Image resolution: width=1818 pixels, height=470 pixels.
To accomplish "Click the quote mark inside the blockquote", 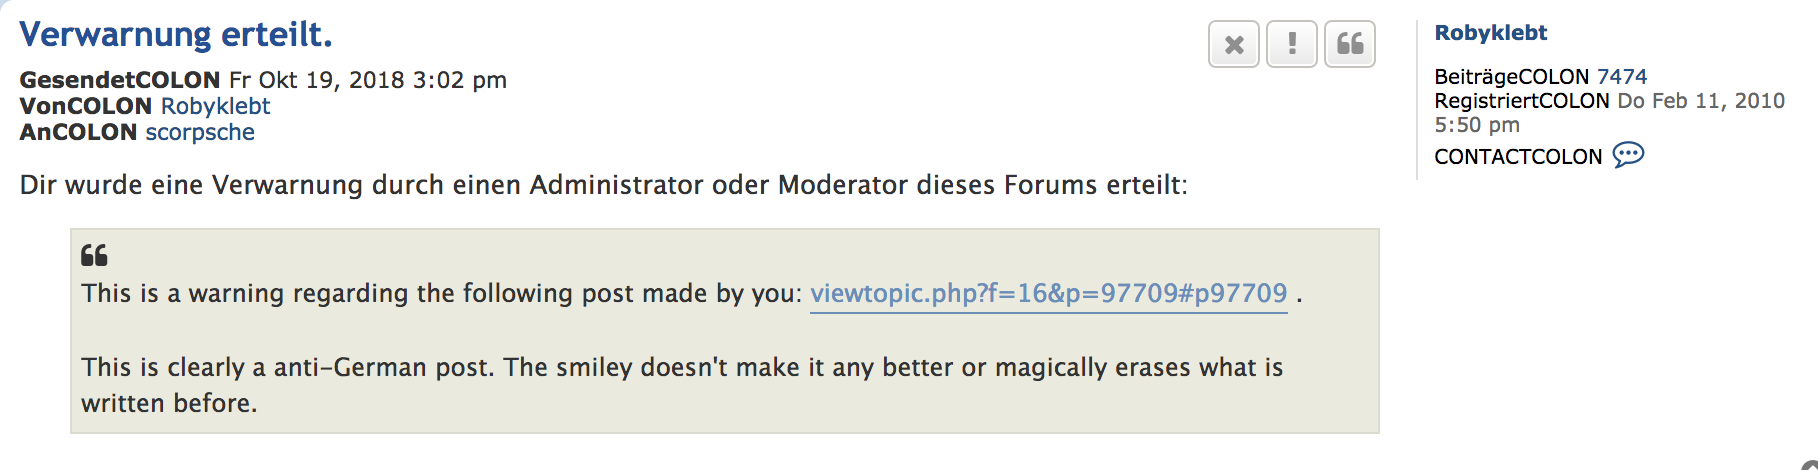I will pos(94,256).
